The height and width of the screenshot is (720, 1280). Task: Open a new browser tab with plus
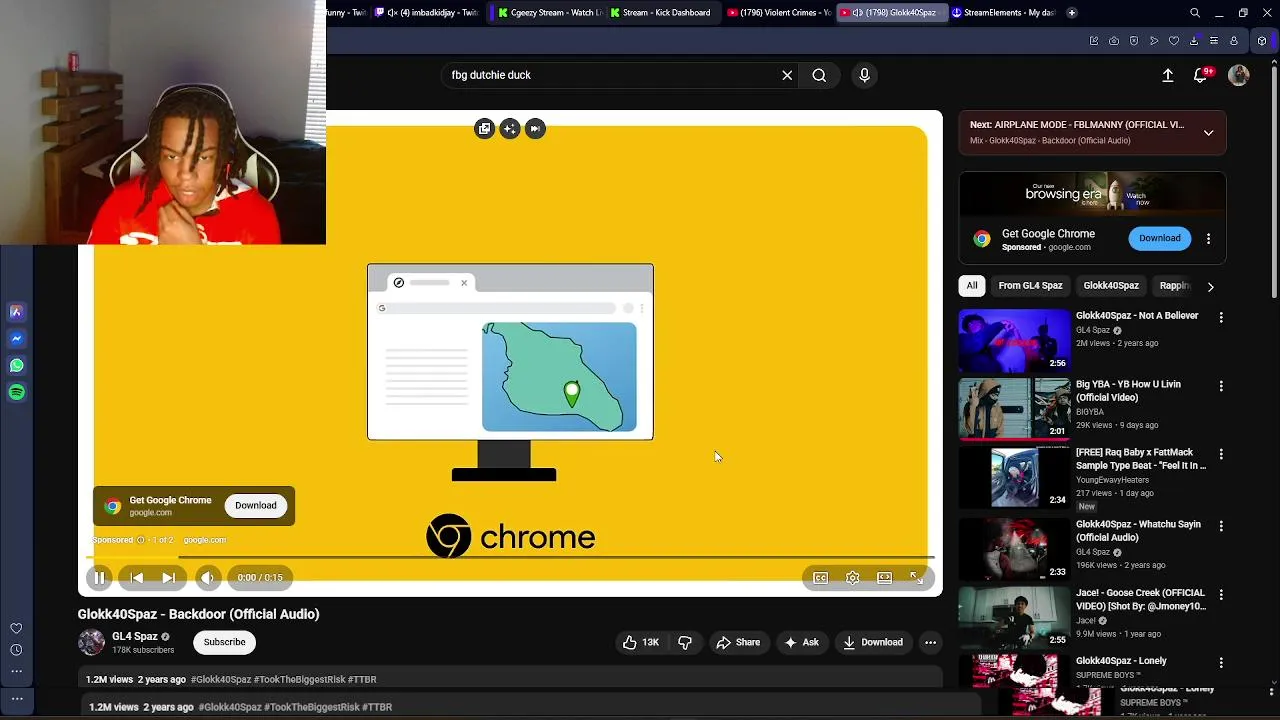pos(1072,13)
